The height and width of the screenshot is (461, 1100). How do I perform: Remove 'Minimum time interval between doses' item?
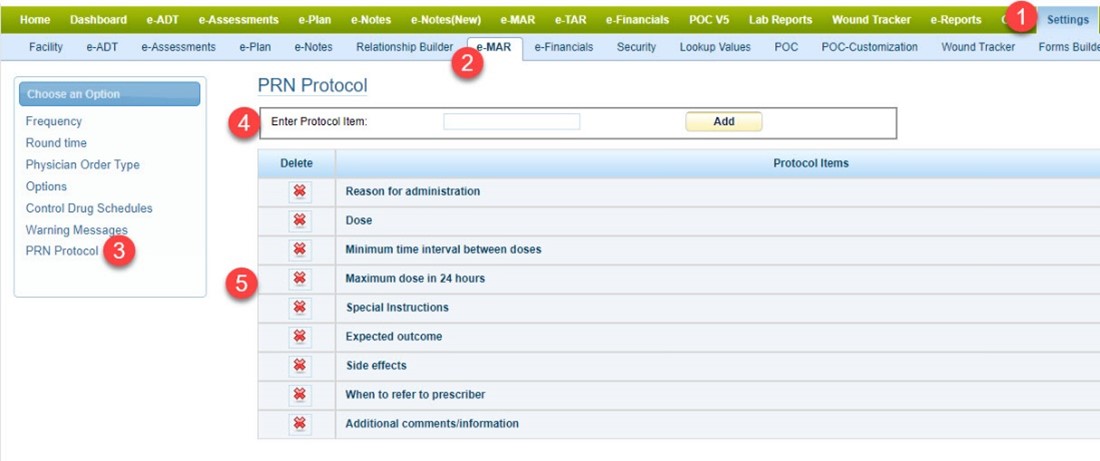(299, 249)
